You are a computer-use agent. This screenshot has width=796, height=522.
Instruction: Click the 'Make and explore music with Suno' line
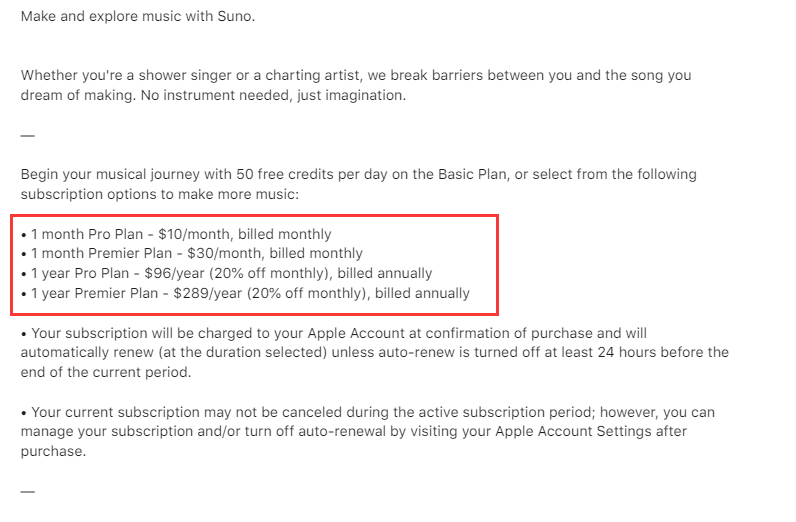(138, 16)
